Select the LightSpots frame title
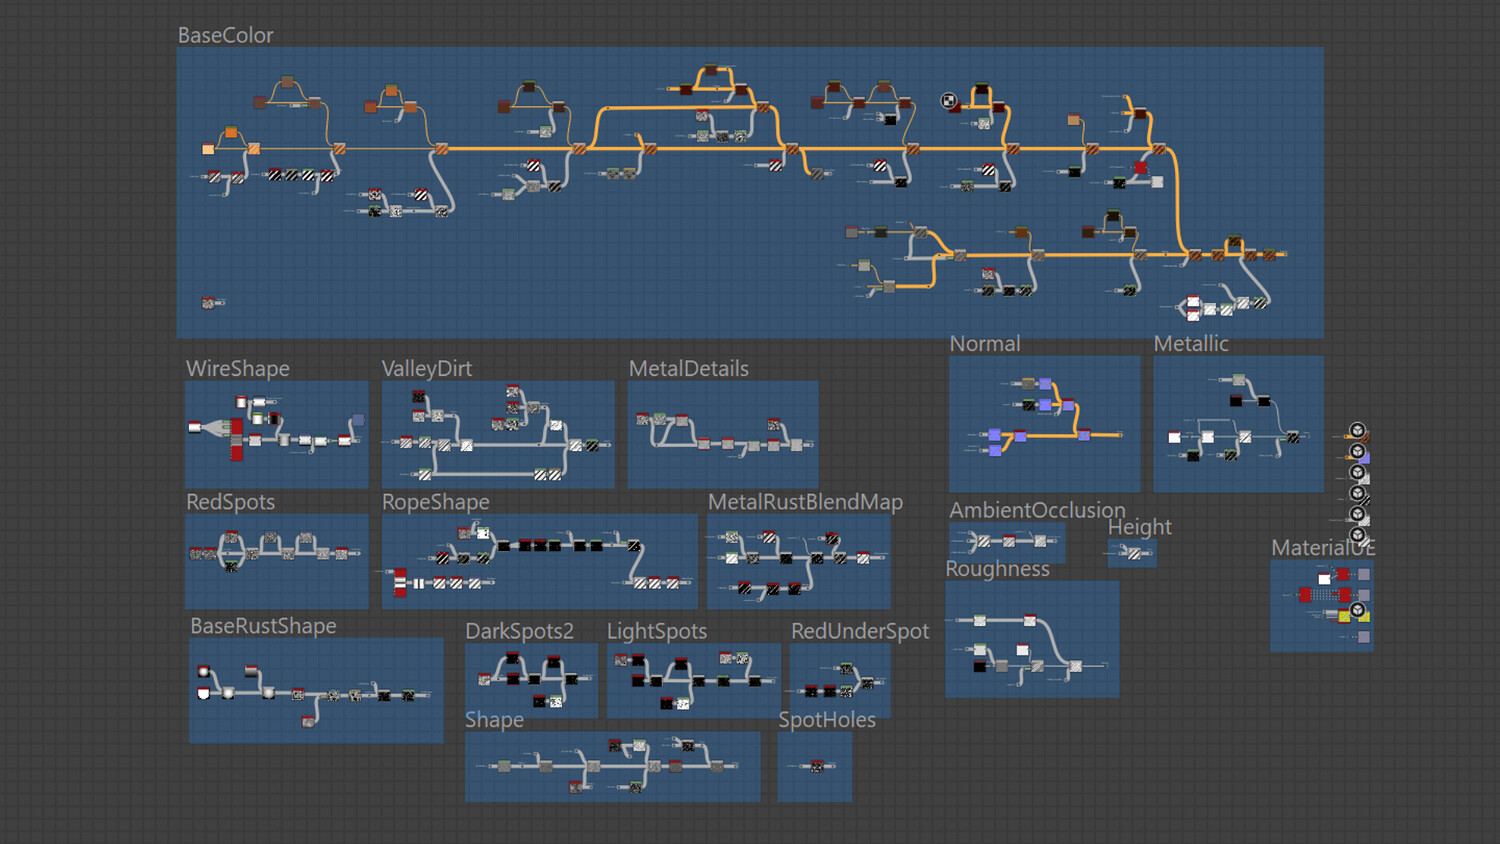 (x=657, y=631)
